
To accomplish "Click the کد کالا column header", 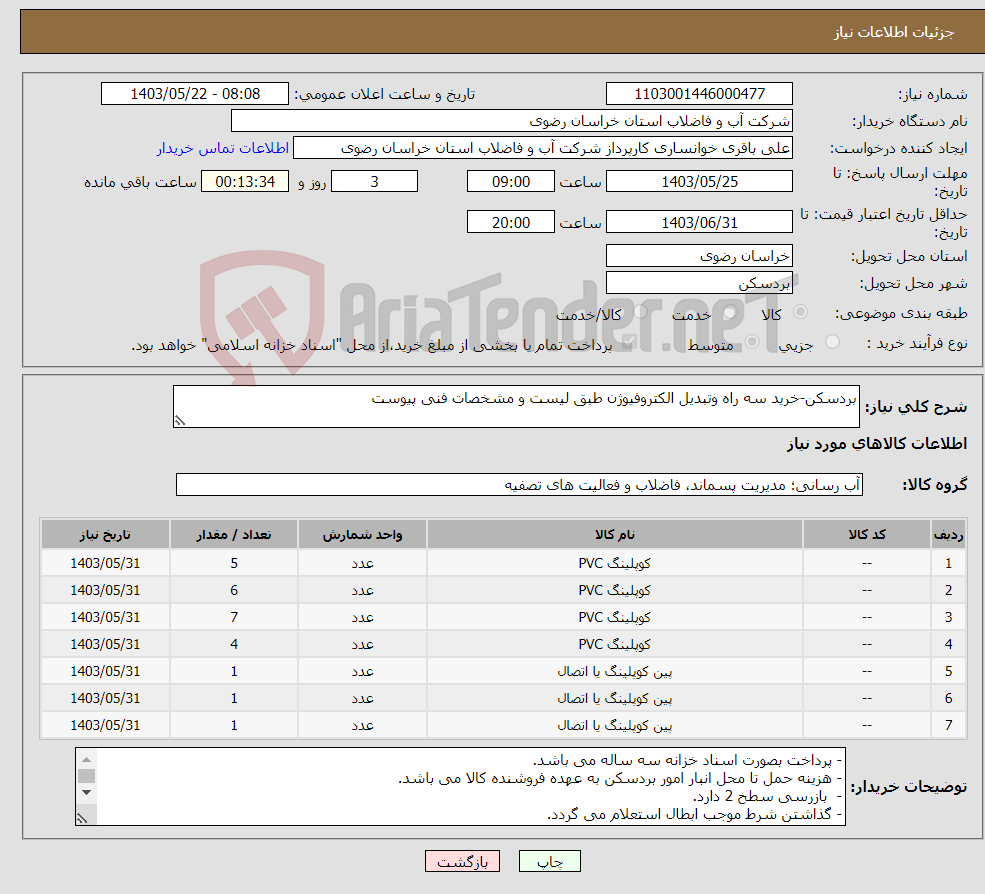I will tap(867, 535).
